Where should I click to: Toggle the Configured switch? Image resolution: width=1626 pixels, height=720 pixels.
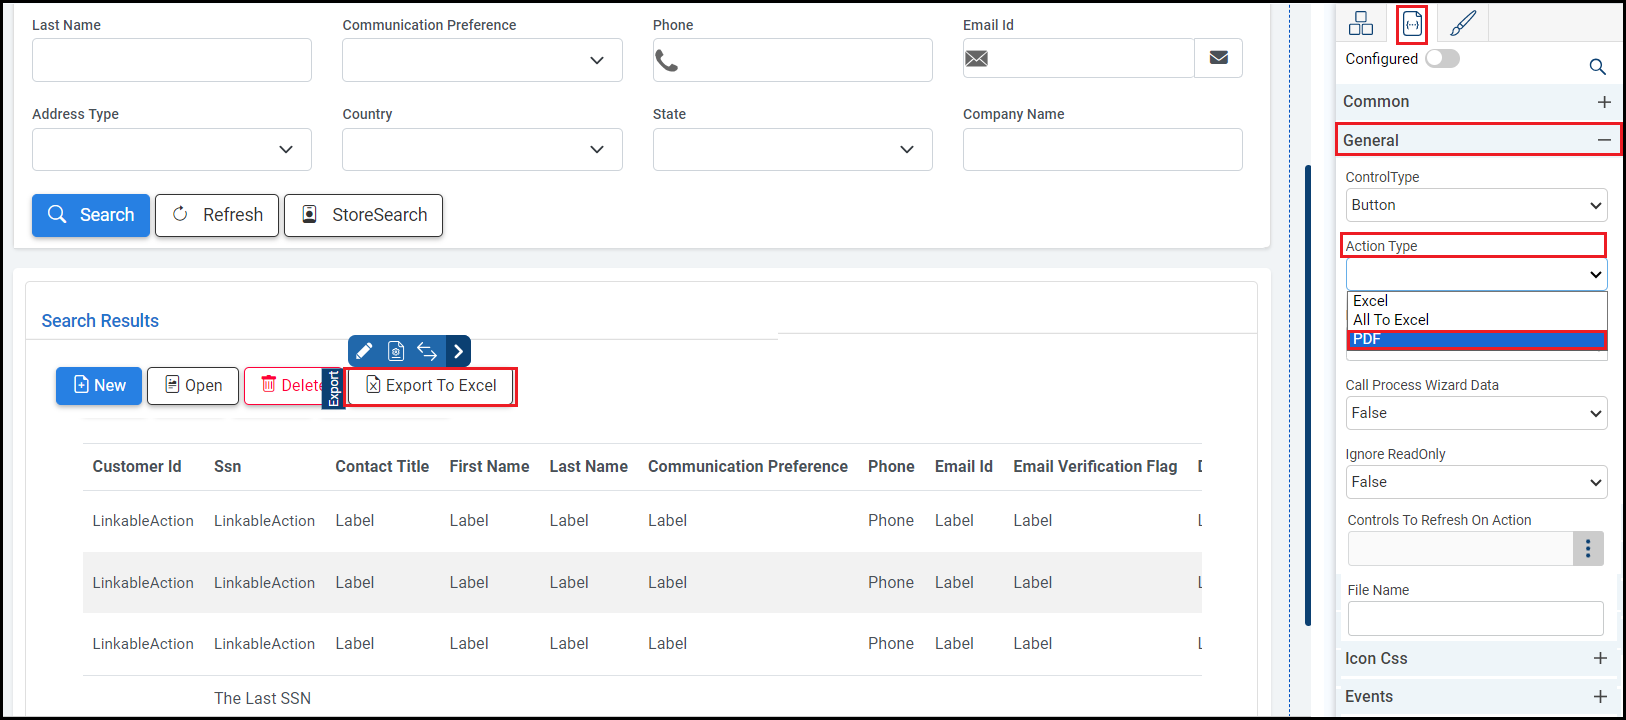[x=1442, y=59]
